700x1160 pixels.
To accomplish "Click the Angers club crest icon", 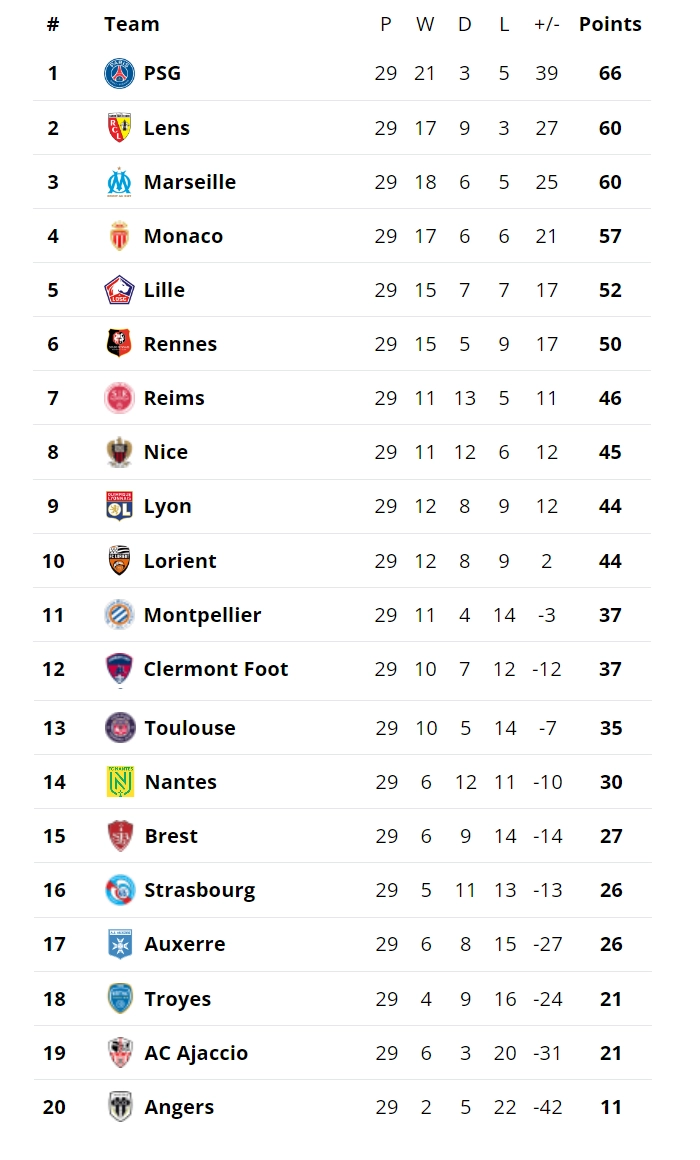I will click(120, 1107).
